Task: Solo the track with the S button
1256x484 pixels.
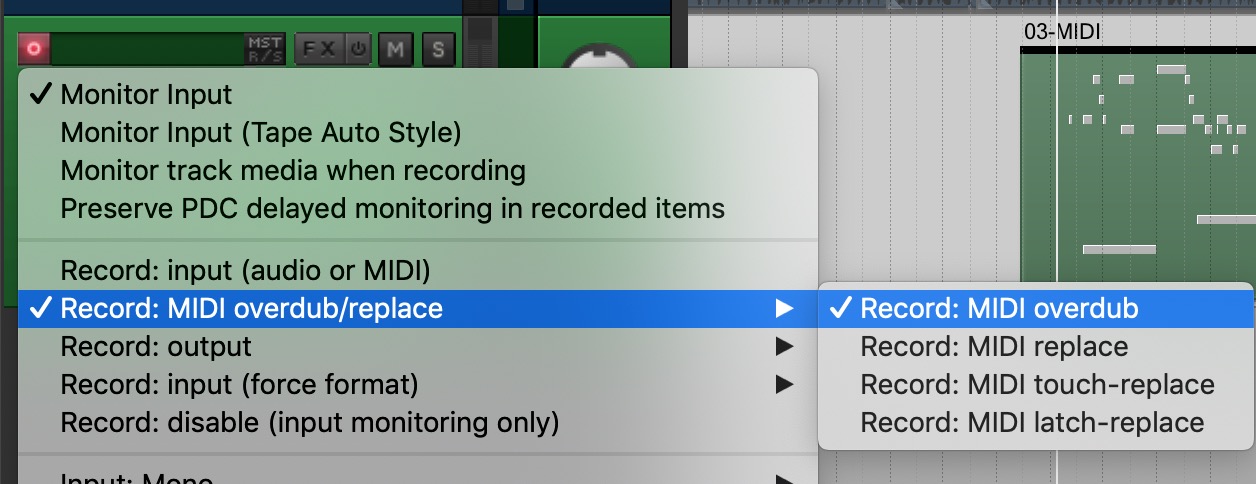Action: pos(439,48)
